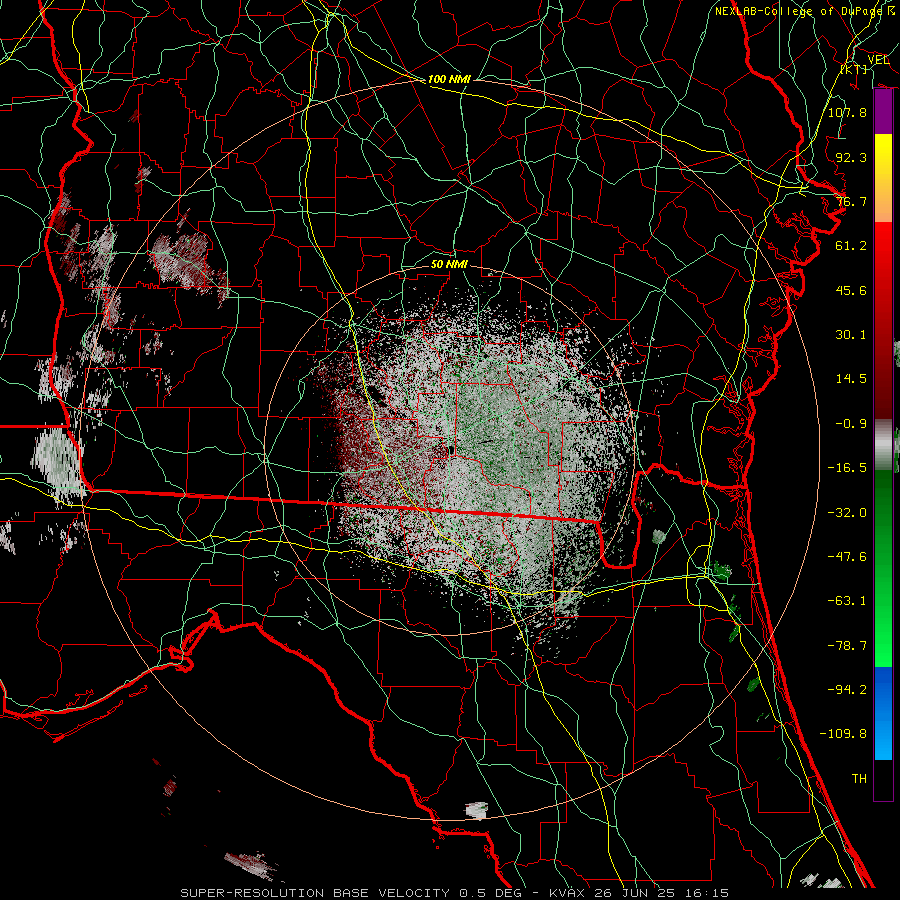This screenshot has height=900, width=900.
Task: Click the -47.6 velocity legend value
Action: tap(847, 557)
